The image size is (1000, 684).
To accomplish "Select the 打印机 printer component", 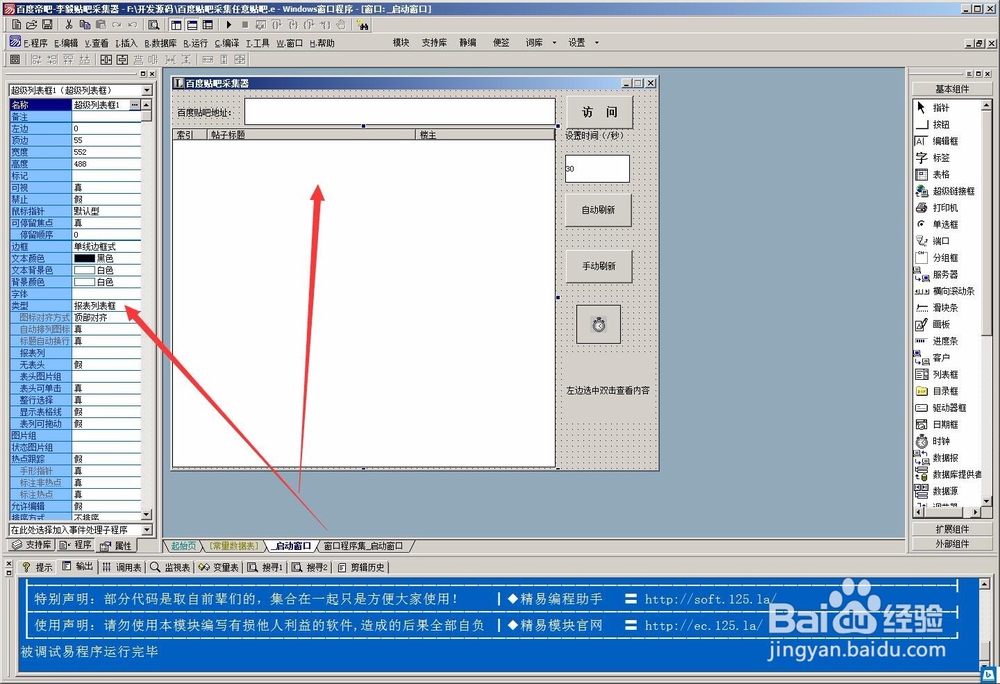I will tap(947, 207).
